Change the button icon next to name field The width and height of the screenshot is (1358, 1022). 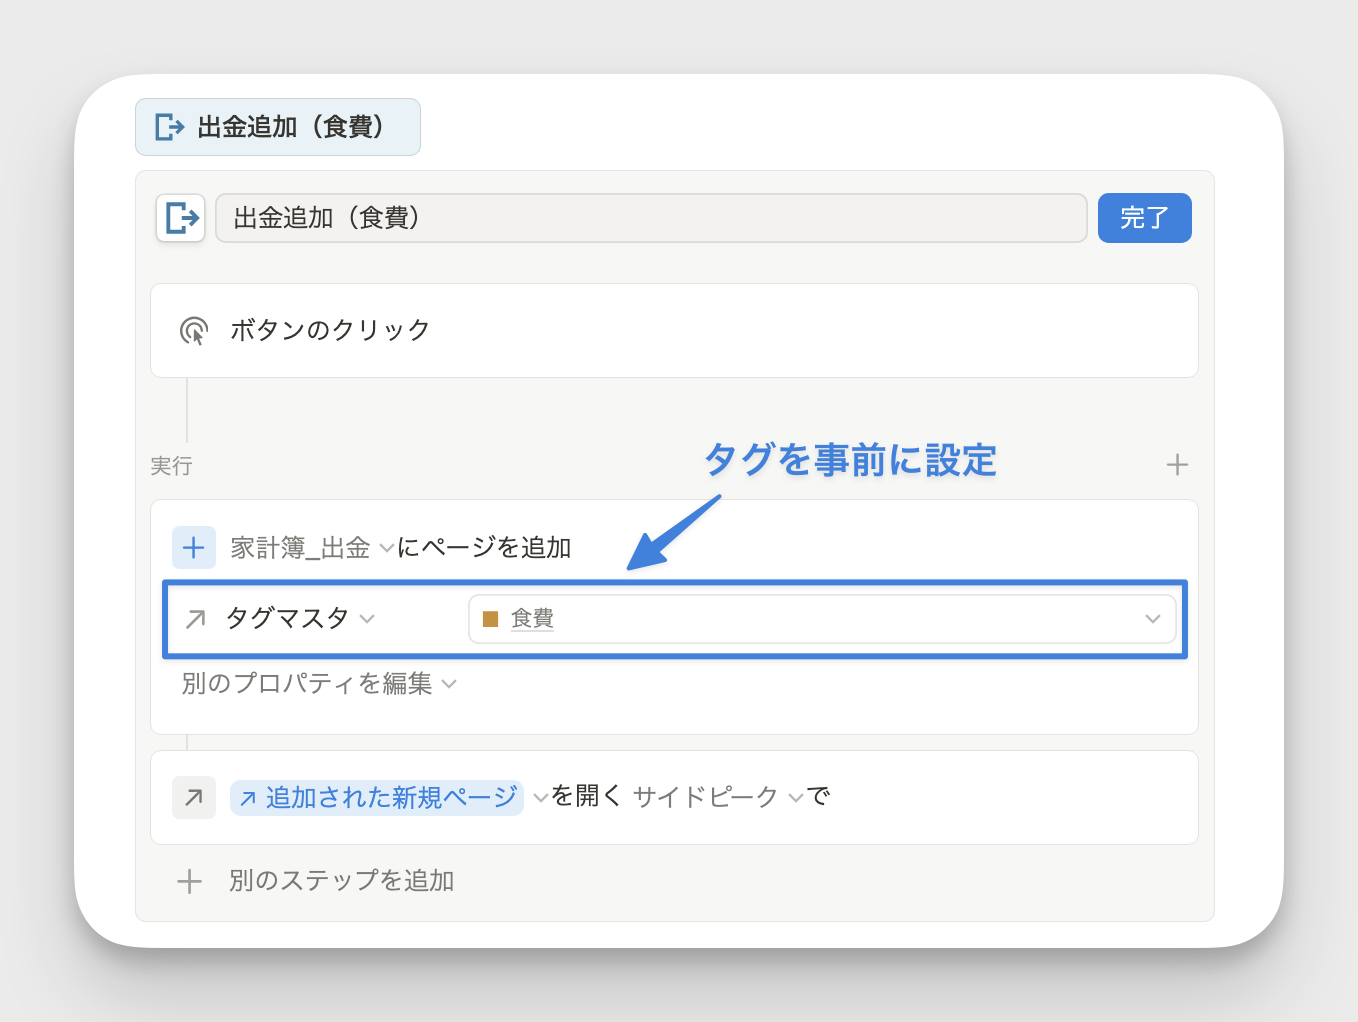[x=181, y=218]
